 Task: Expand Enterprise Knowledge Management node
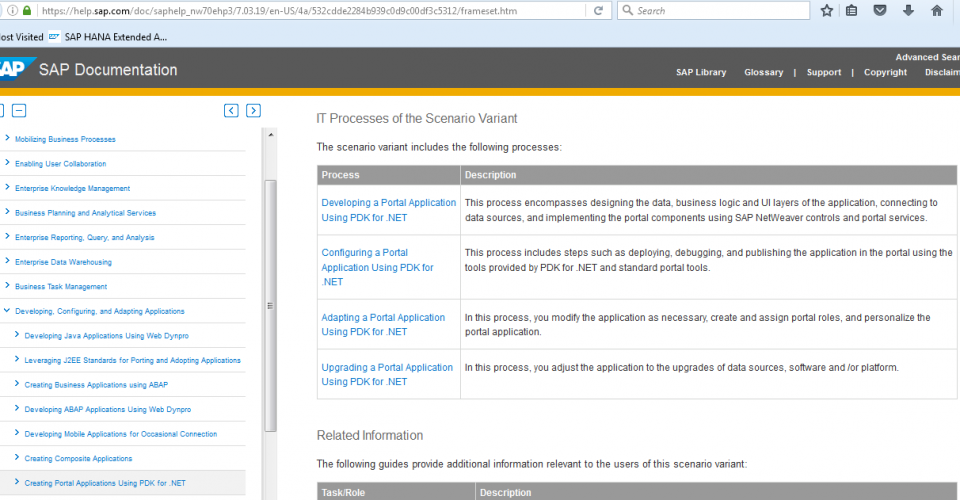click(7, 187)
